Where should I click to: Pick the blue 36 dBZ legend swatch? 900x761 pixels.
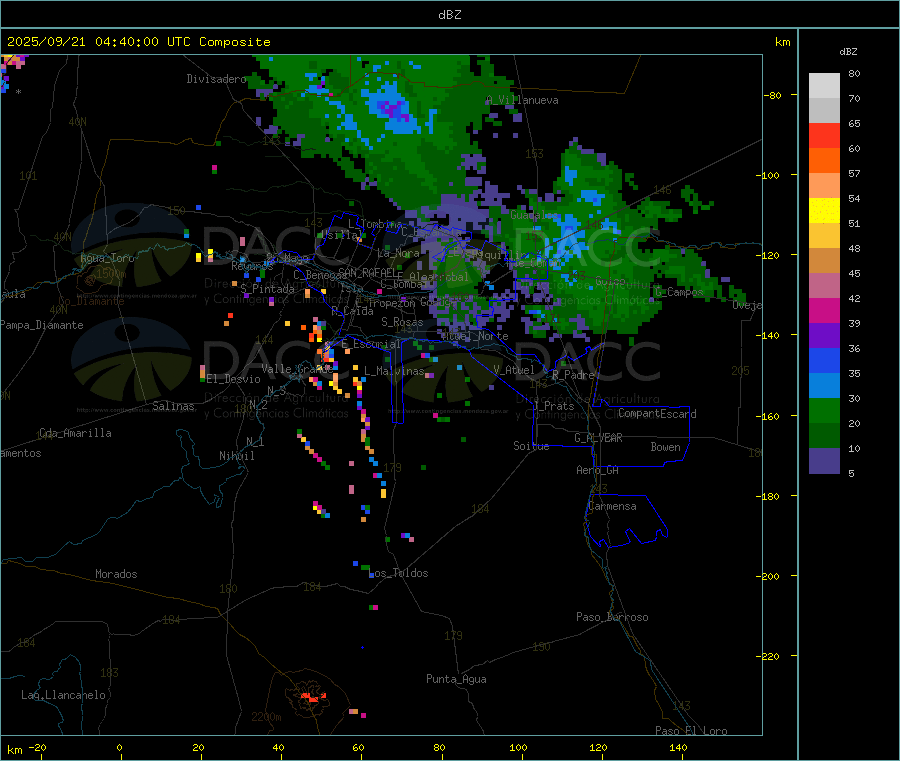coord(824,360)
